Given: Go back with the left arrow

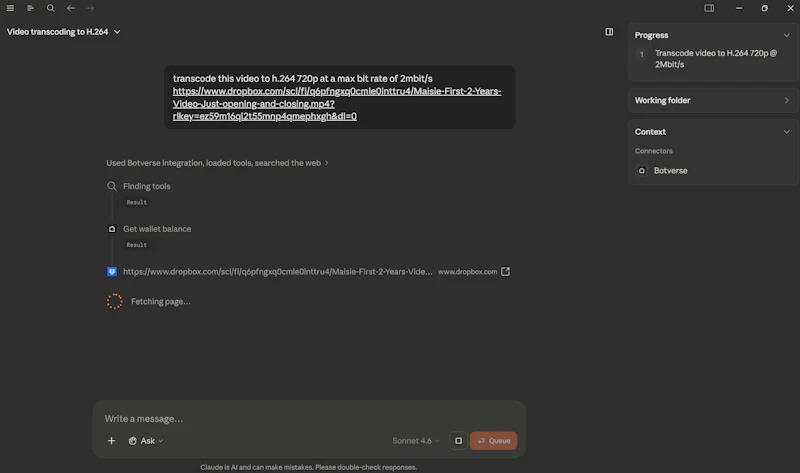Looking at the screenshot, I should 71,8.
